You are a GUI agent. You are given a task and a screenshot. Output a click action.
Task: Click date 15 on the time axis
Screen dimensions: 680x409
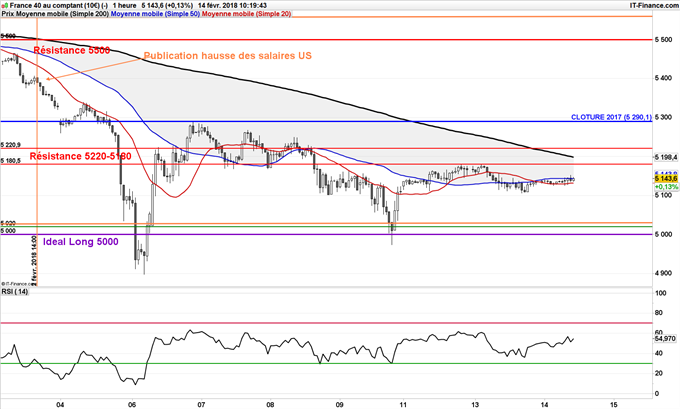614,405
